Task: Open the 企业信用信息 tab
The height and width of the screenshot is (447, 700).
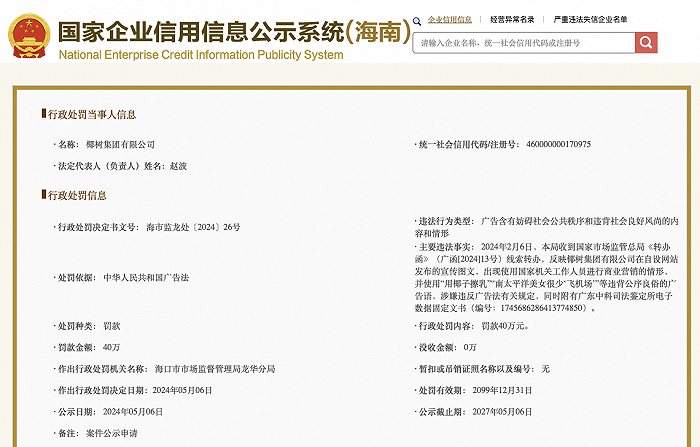Action: (450, 20)
